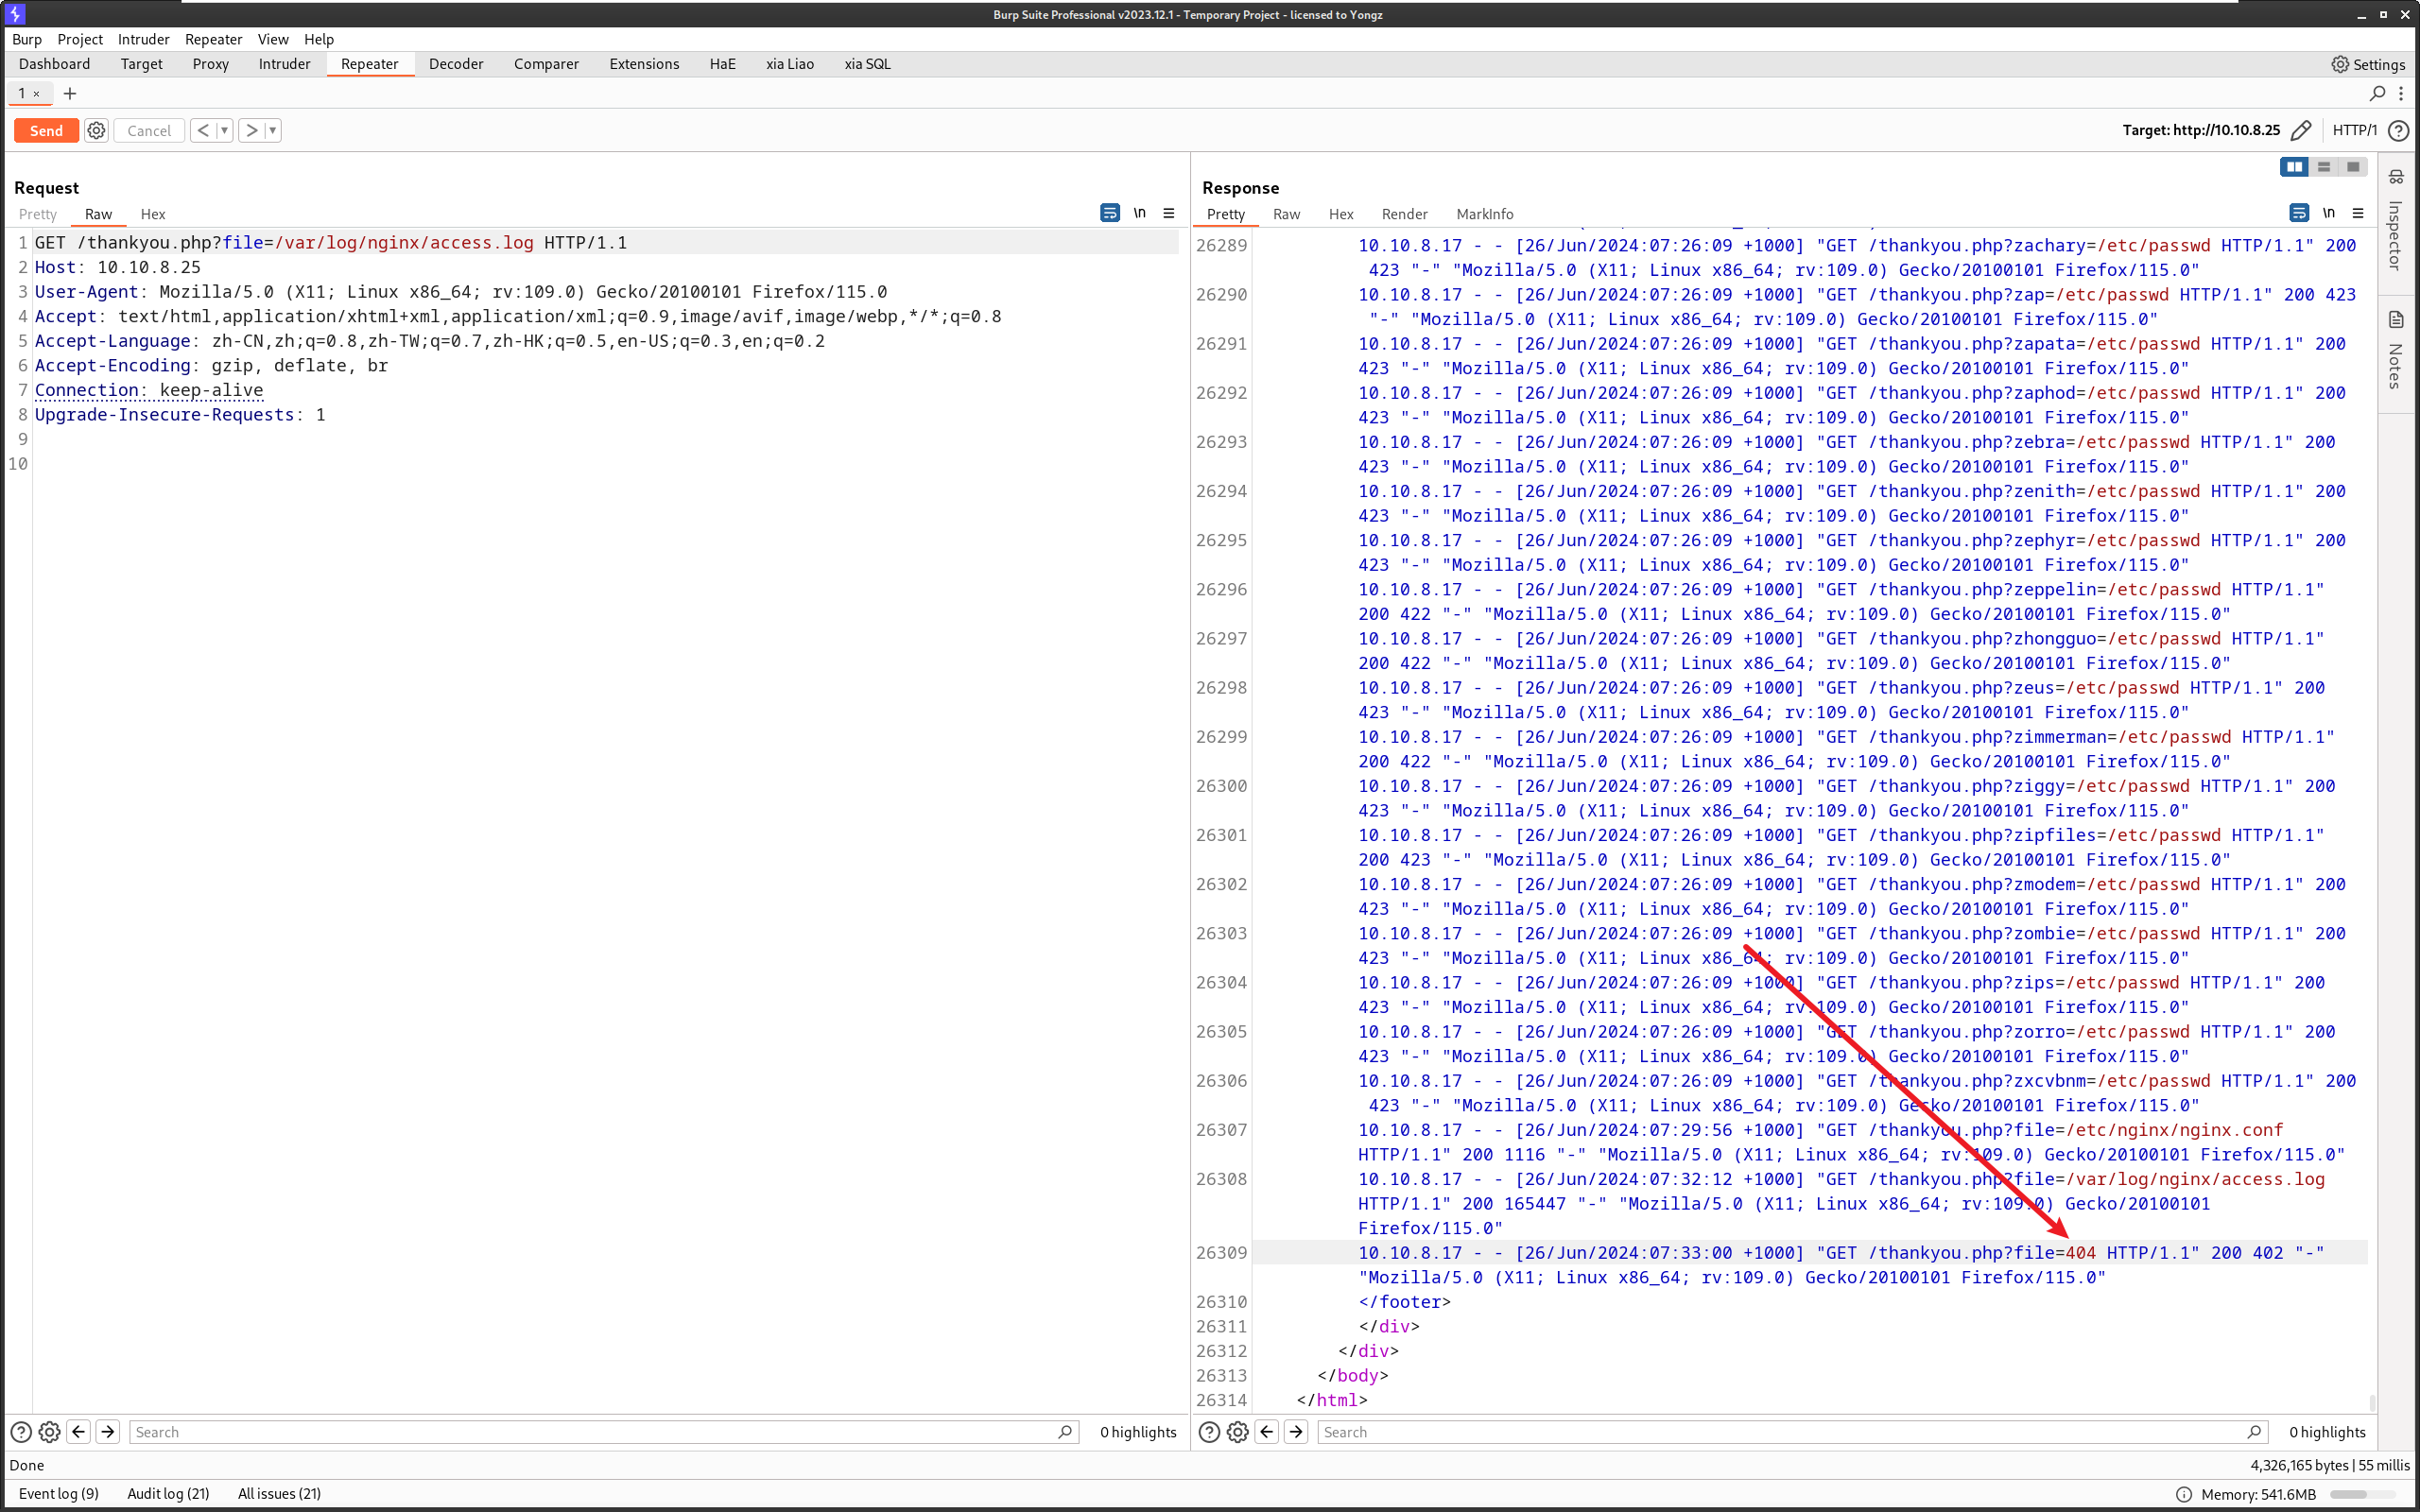Switch to the side-by-side layout view
The image size is (2420, 1512).
pyautogui.click(x=2294, y=167)
